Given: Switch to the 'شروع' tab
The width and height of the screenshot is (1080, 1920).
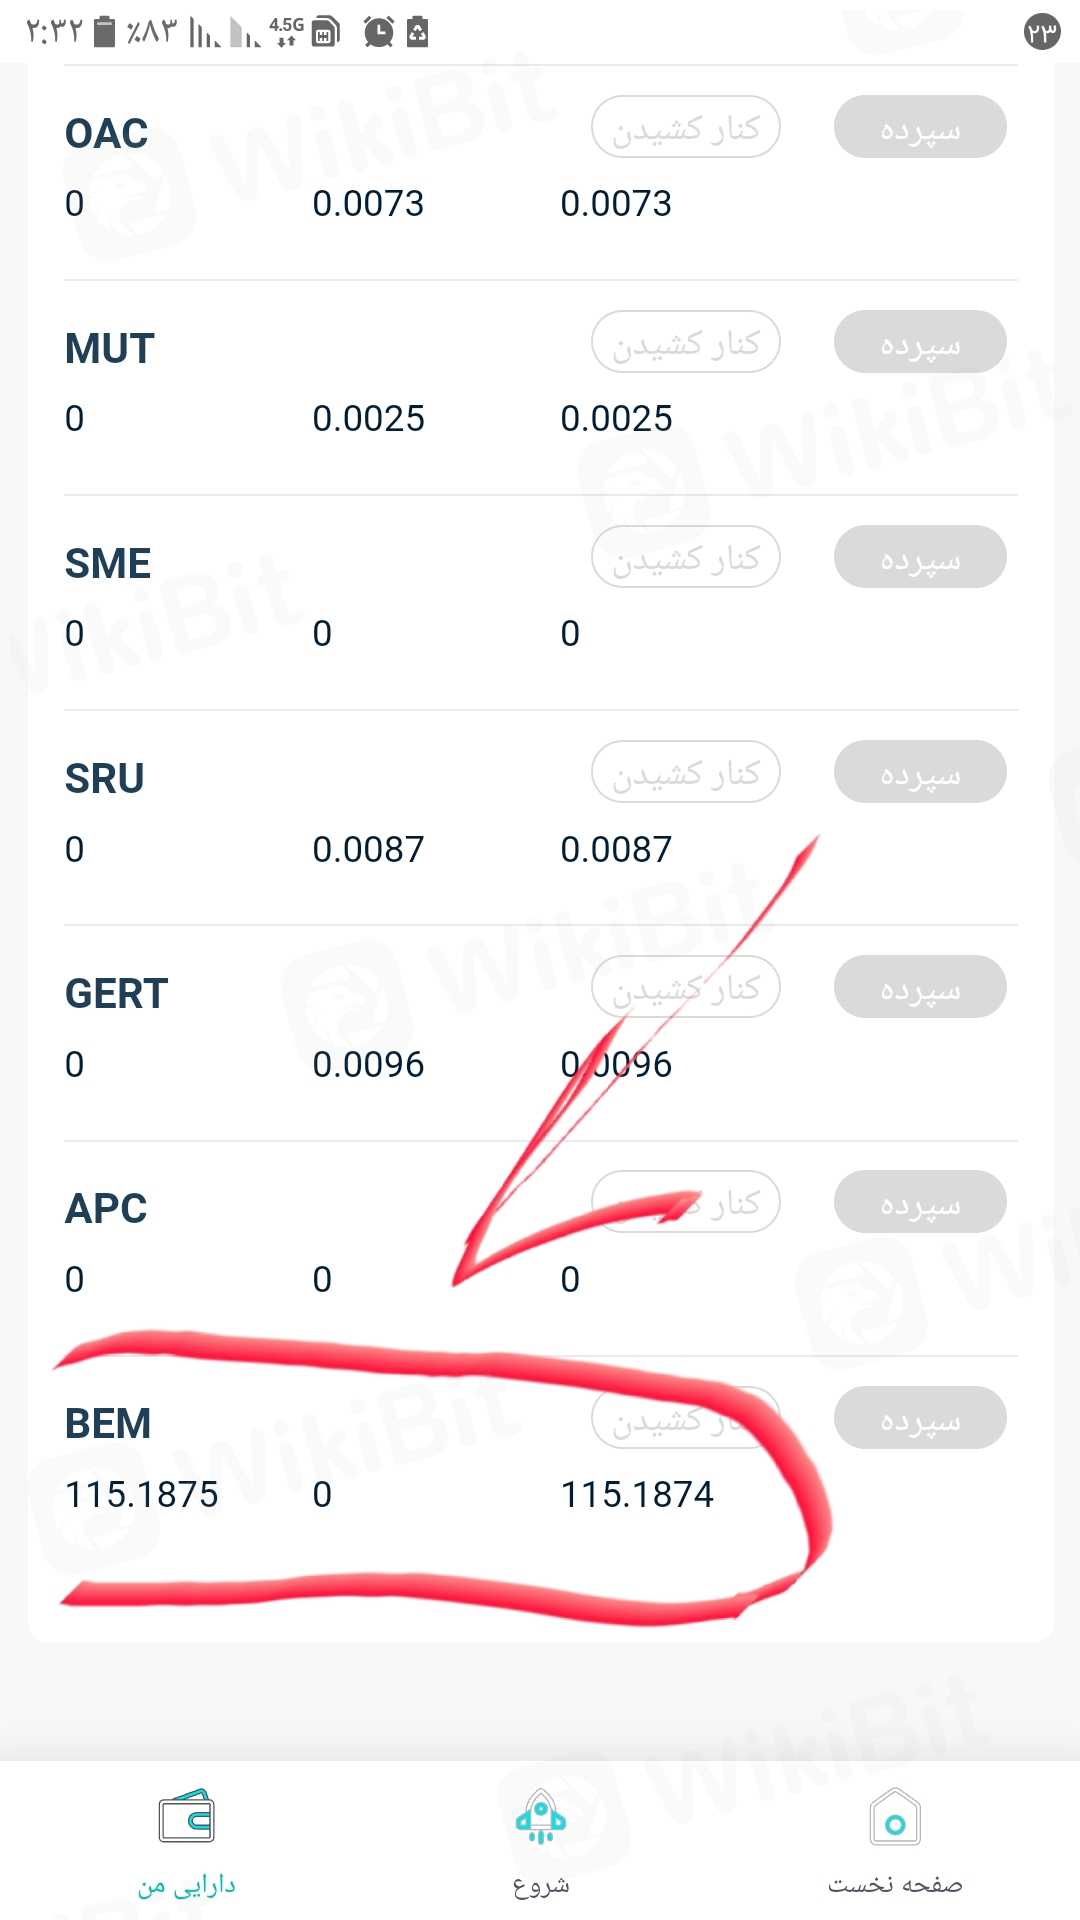Looking at the screenshot, I should tap(540, 1885).
